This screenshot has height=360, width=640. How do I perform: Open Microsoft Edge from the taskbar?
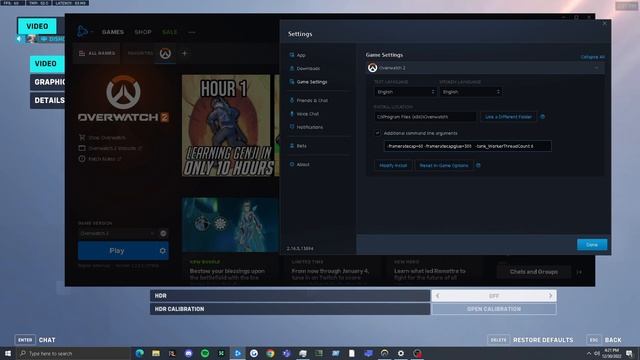(140, 353)
